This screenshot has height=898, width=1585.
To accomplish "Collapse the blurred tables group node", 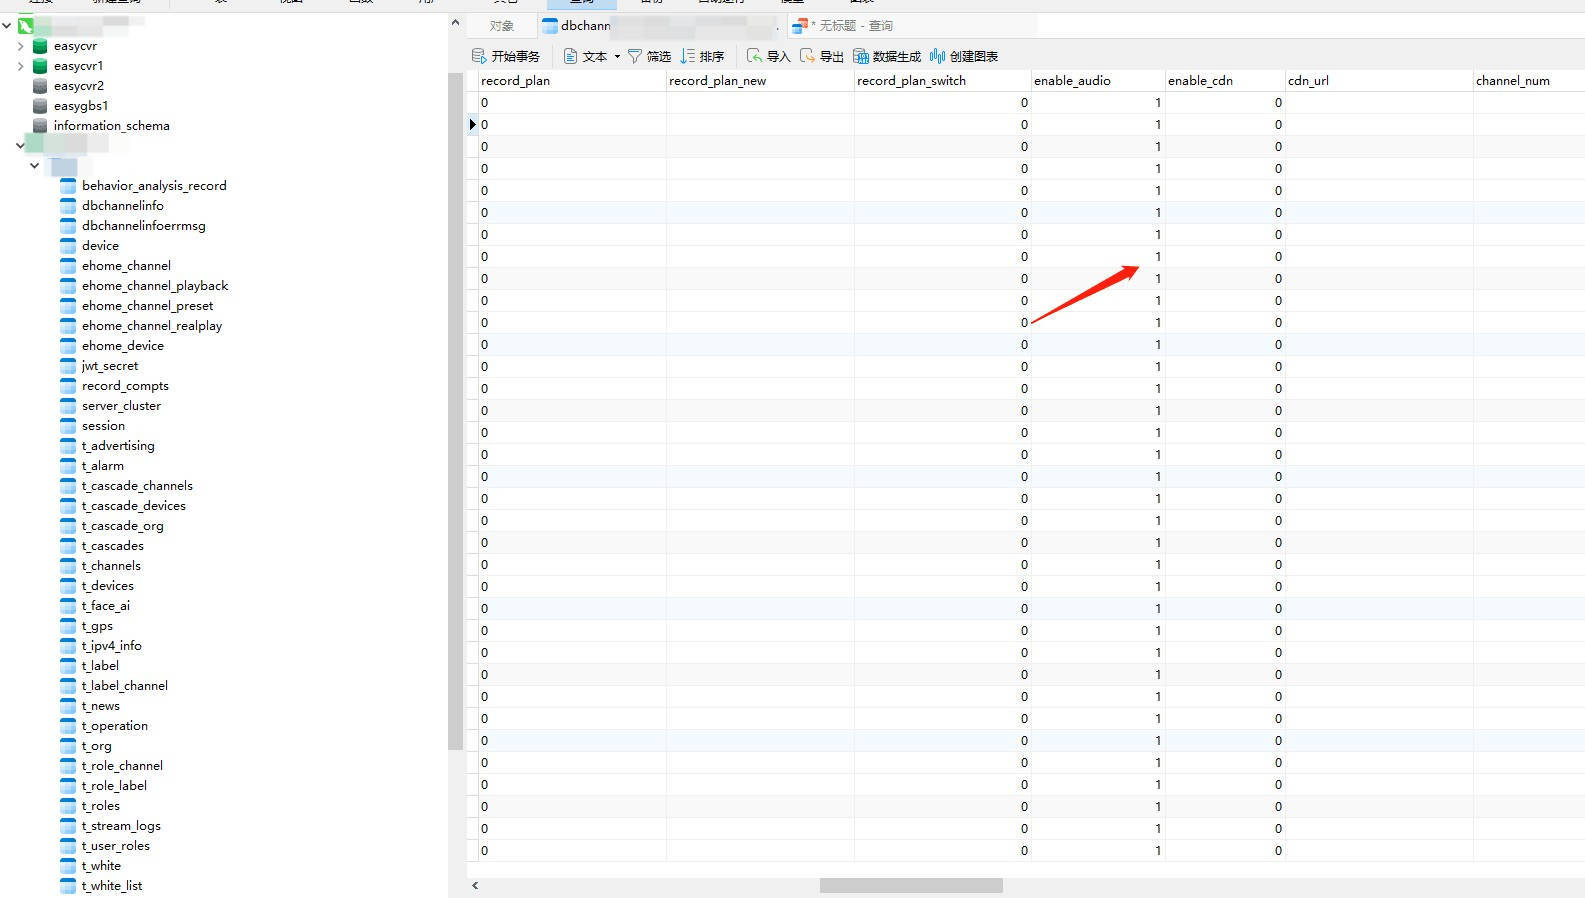I will click(x=35, y=166).
